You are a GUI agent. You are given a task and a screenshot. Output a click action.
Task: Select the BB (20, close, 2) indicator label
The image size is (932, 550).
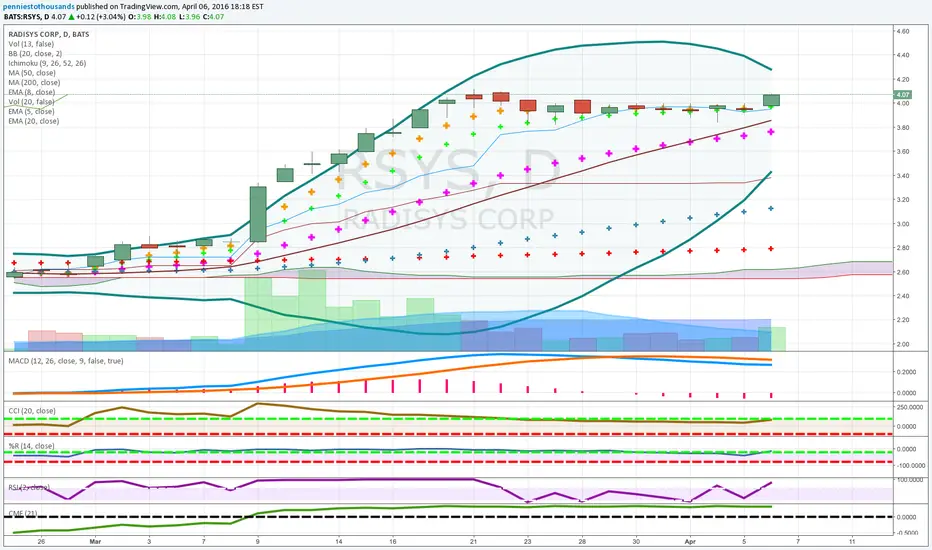(35, 54)
